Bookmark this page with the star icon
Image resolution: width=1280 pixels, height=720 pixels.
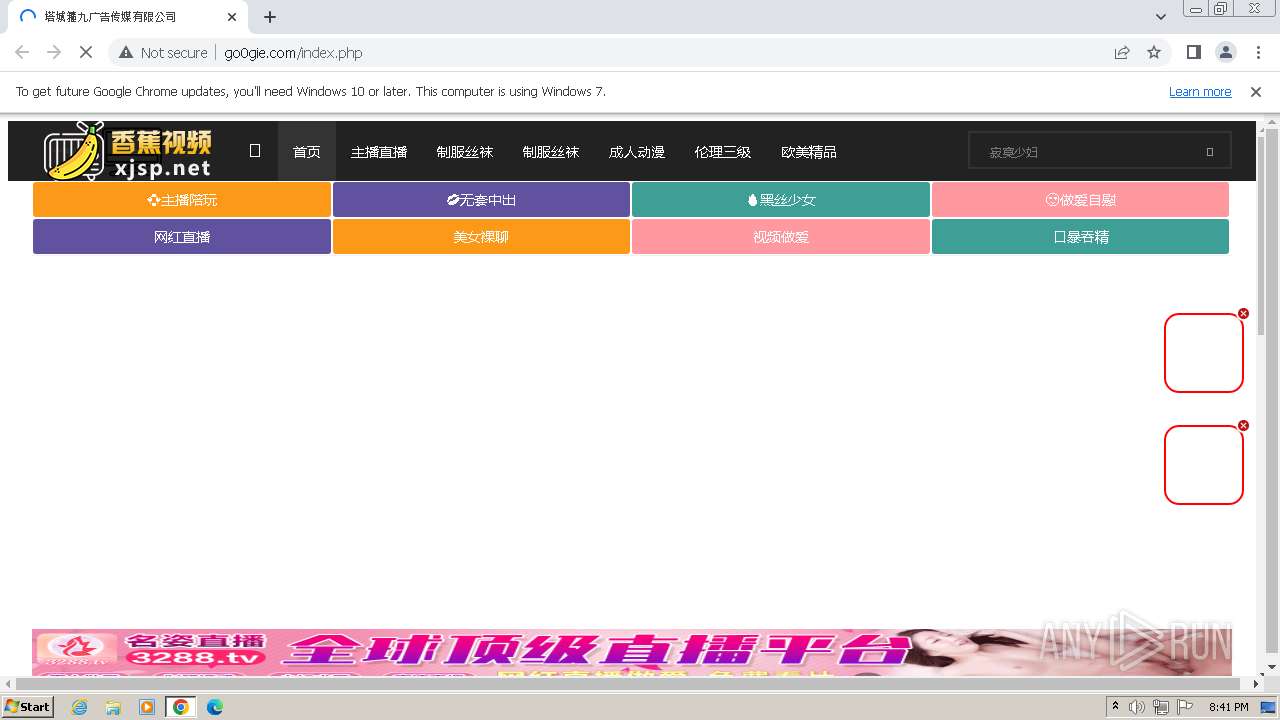pos(1154,52)
